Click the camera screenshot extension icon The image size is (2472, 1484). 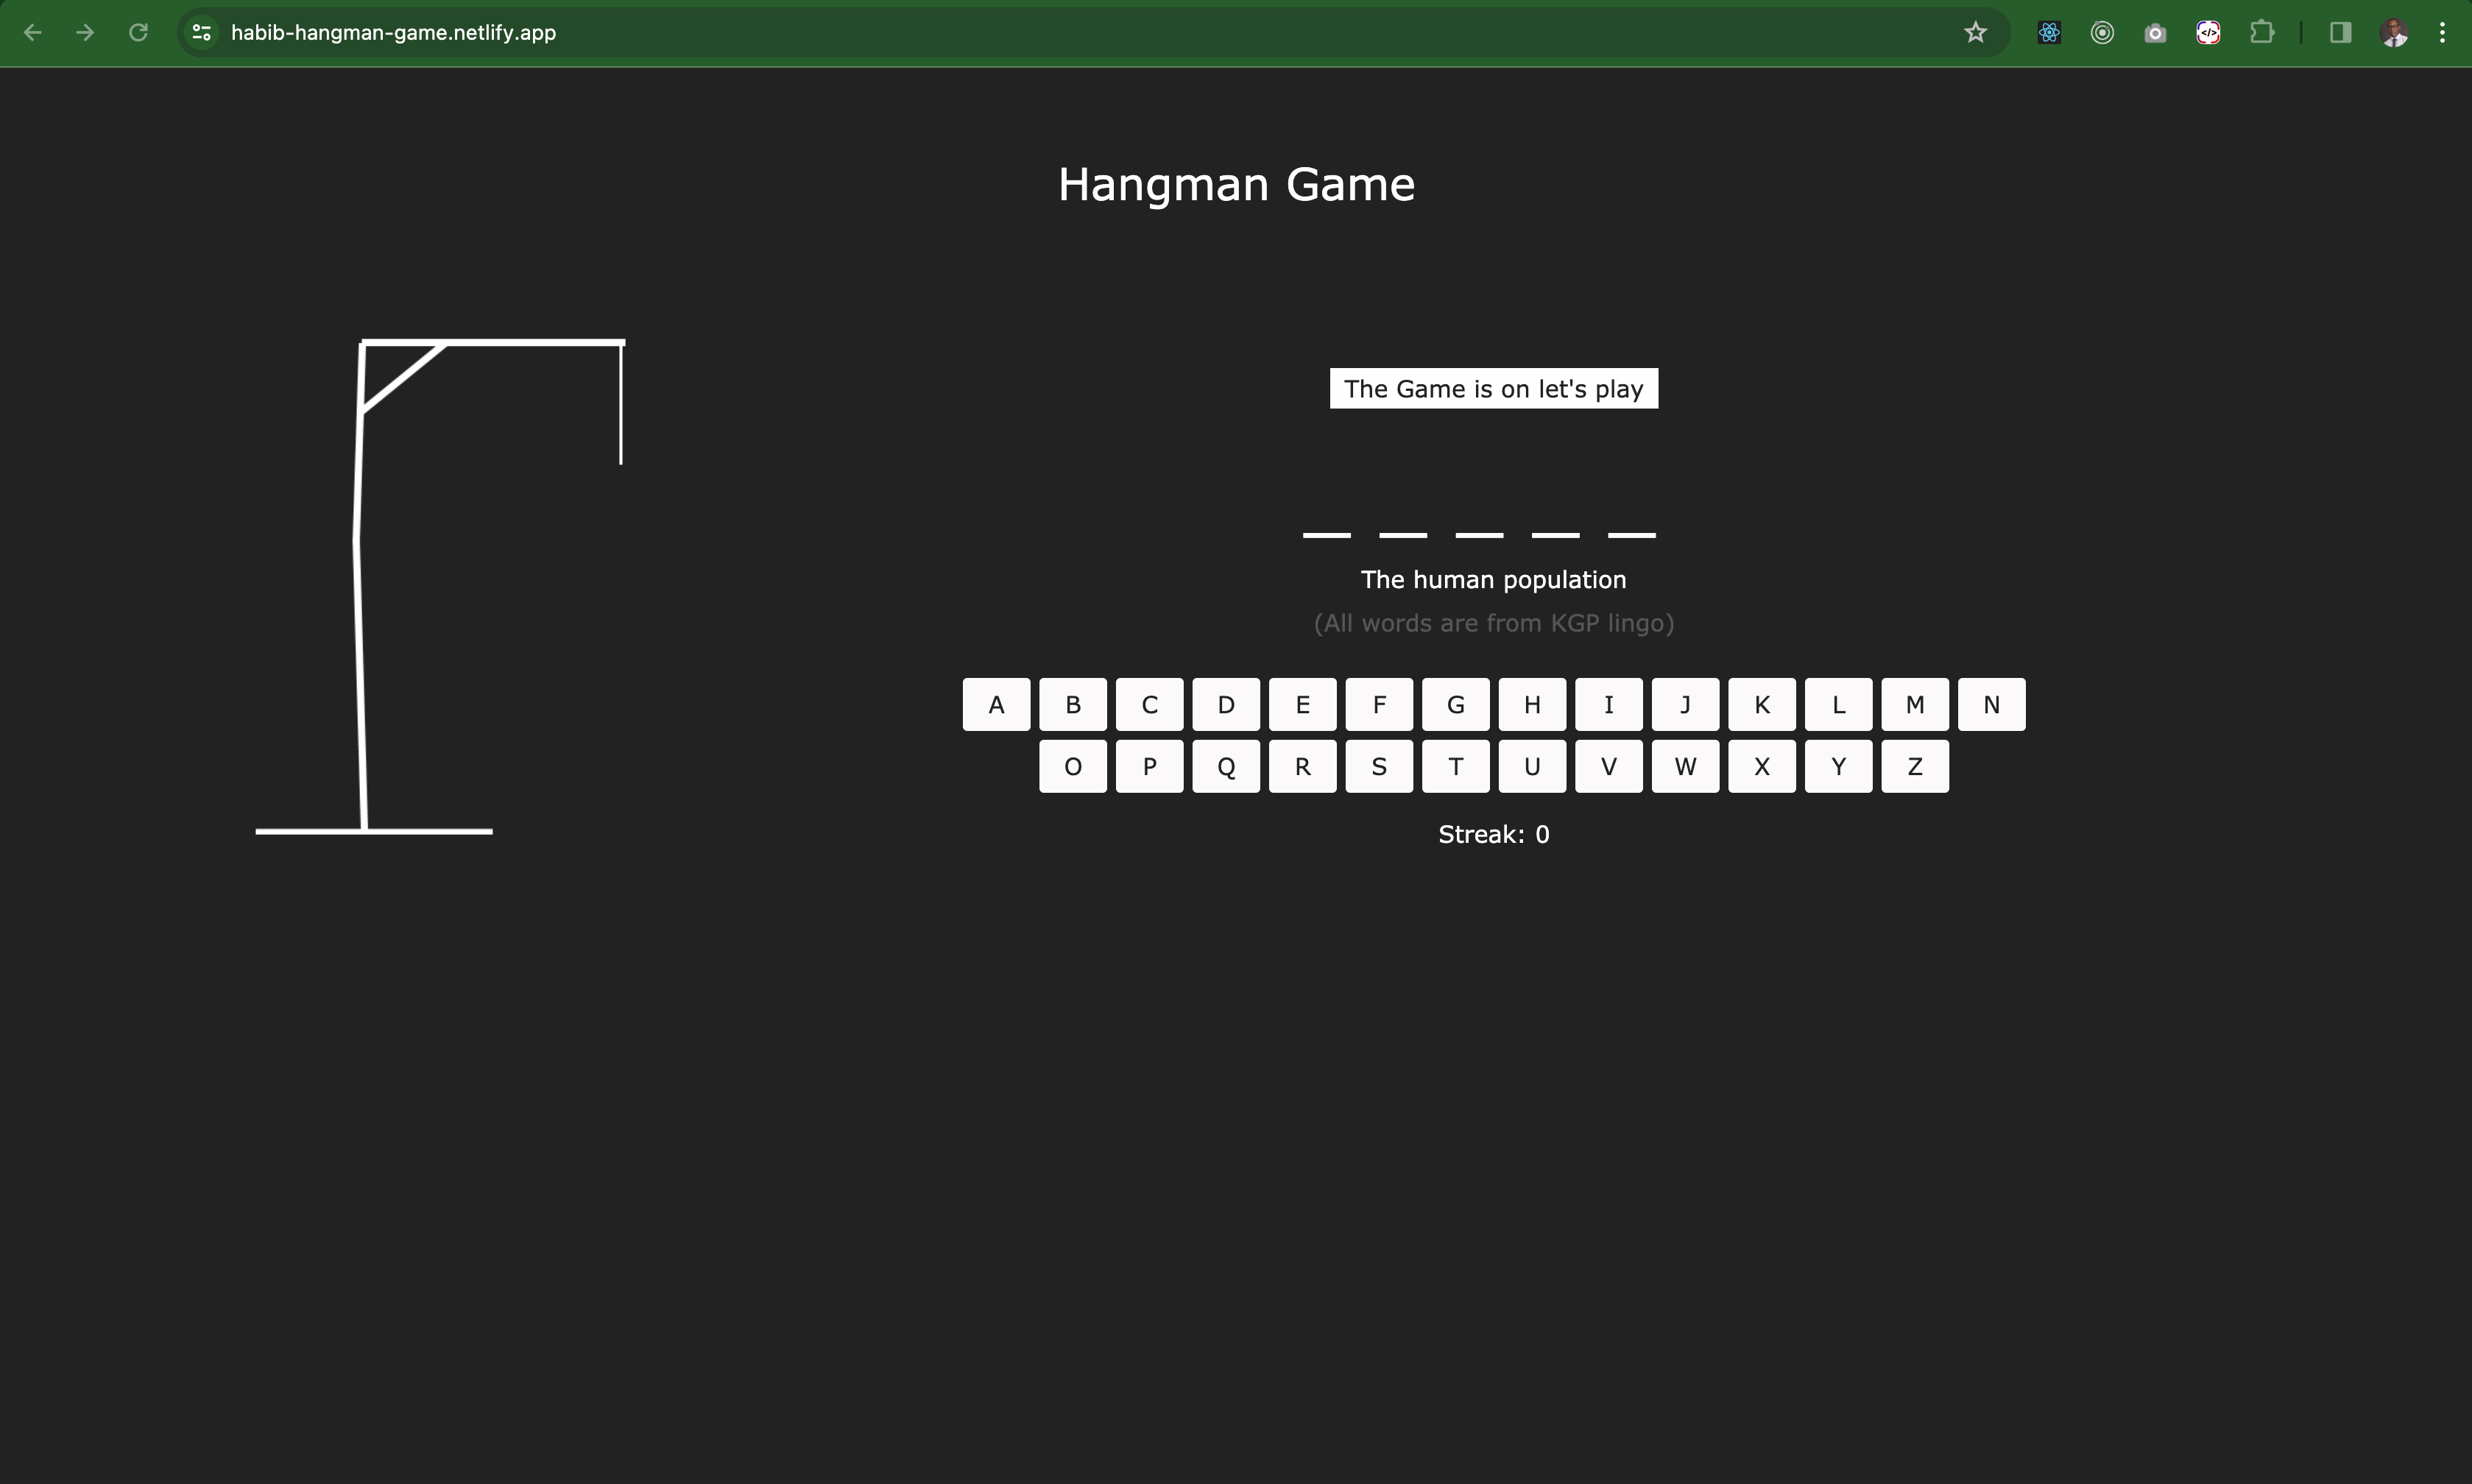pos(2155,33)
